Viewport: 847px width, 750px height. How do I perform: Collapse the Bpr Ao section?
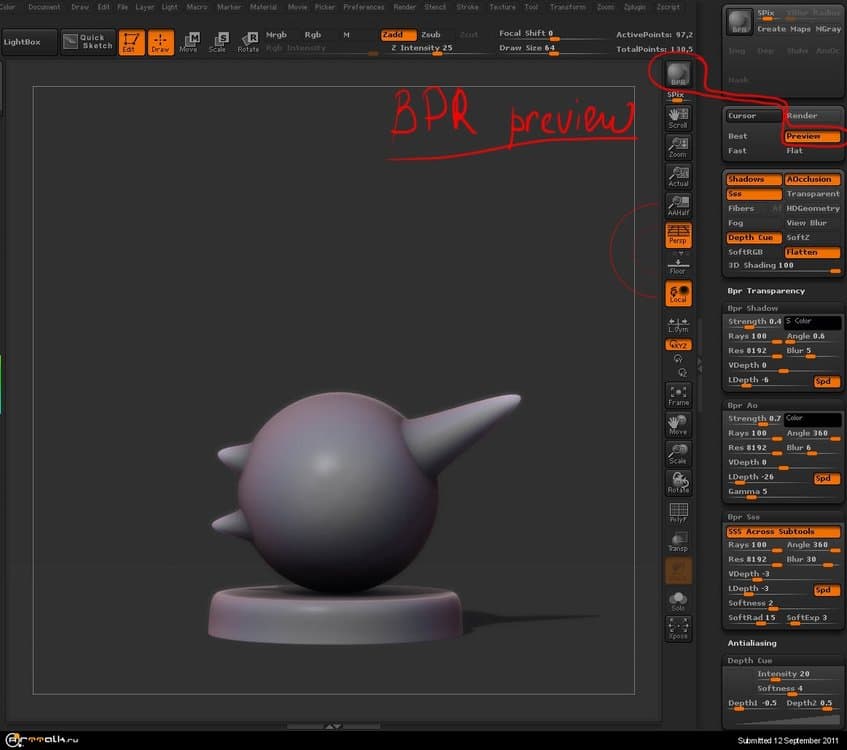pyautogui.click(x=742, y=405)
